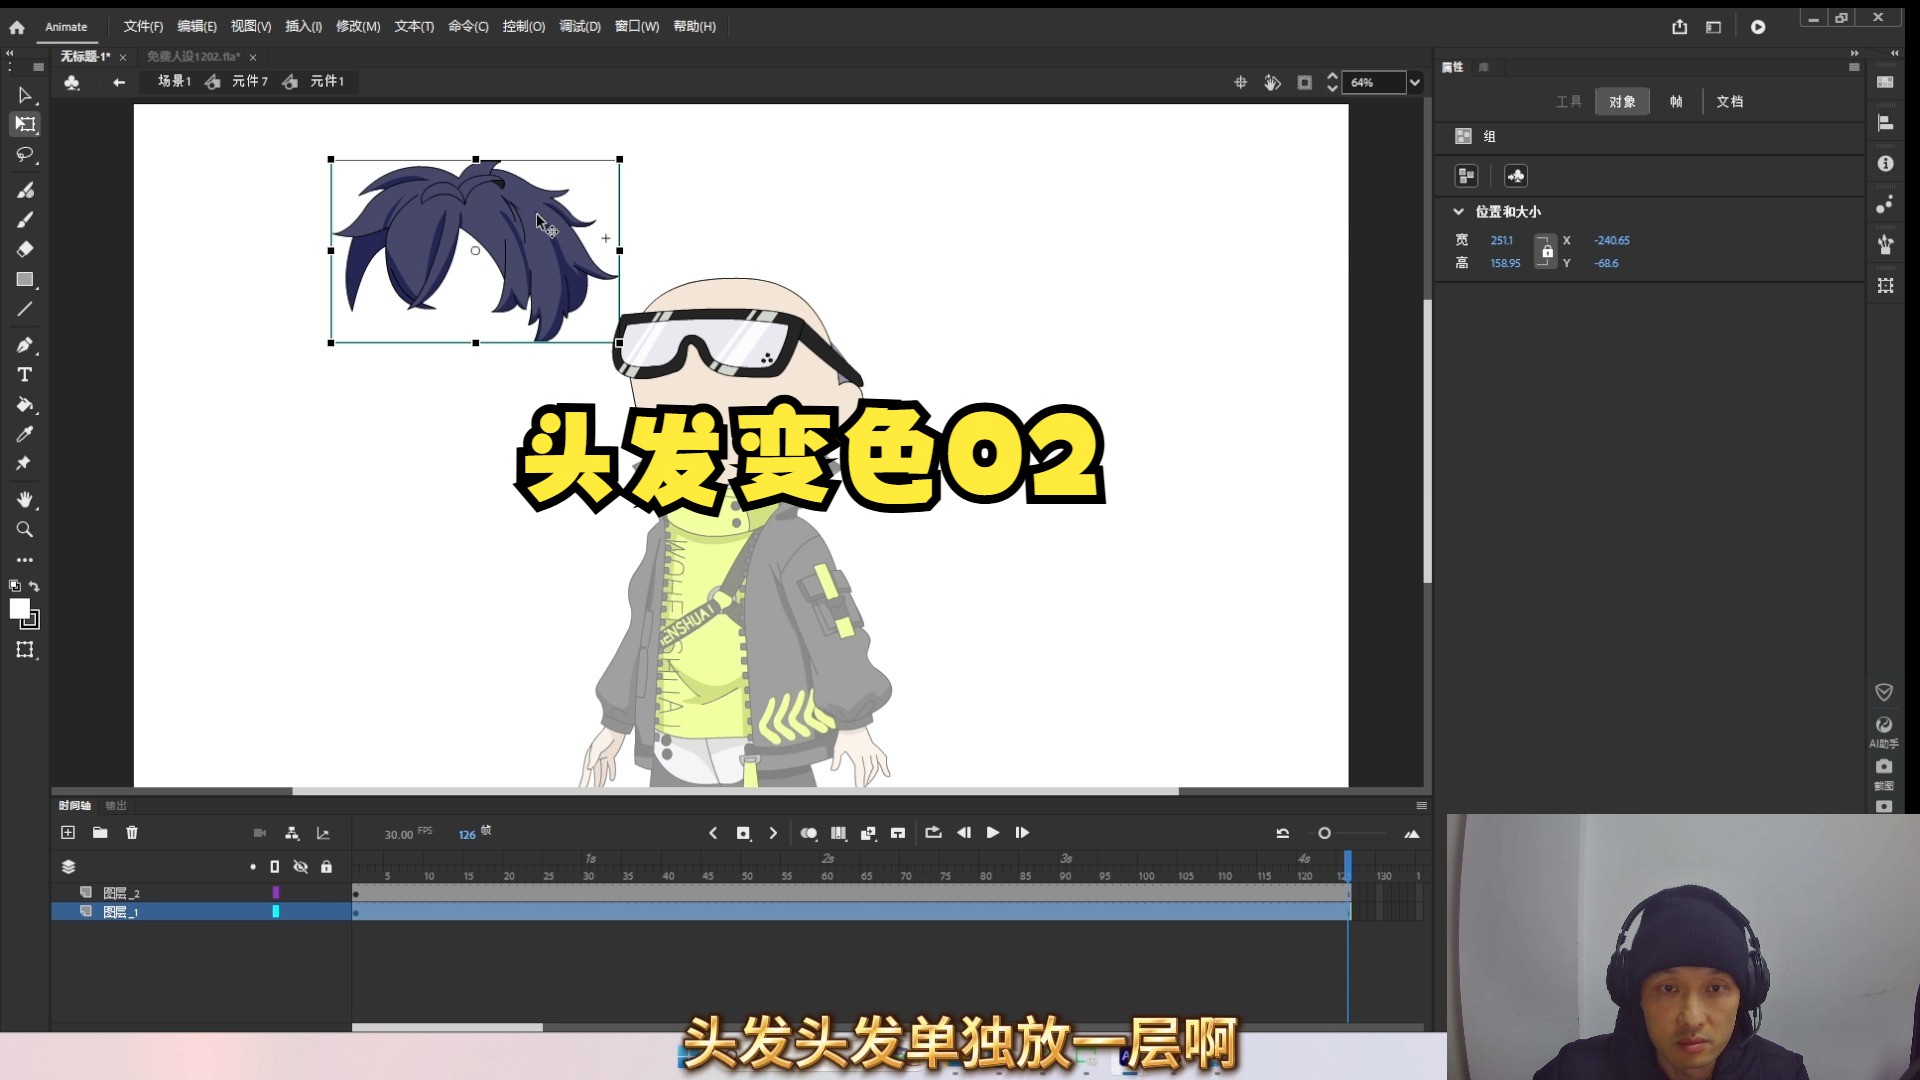Lock layer 图层_1
Screen dimensions: 1920x1080
pos(327,911)
